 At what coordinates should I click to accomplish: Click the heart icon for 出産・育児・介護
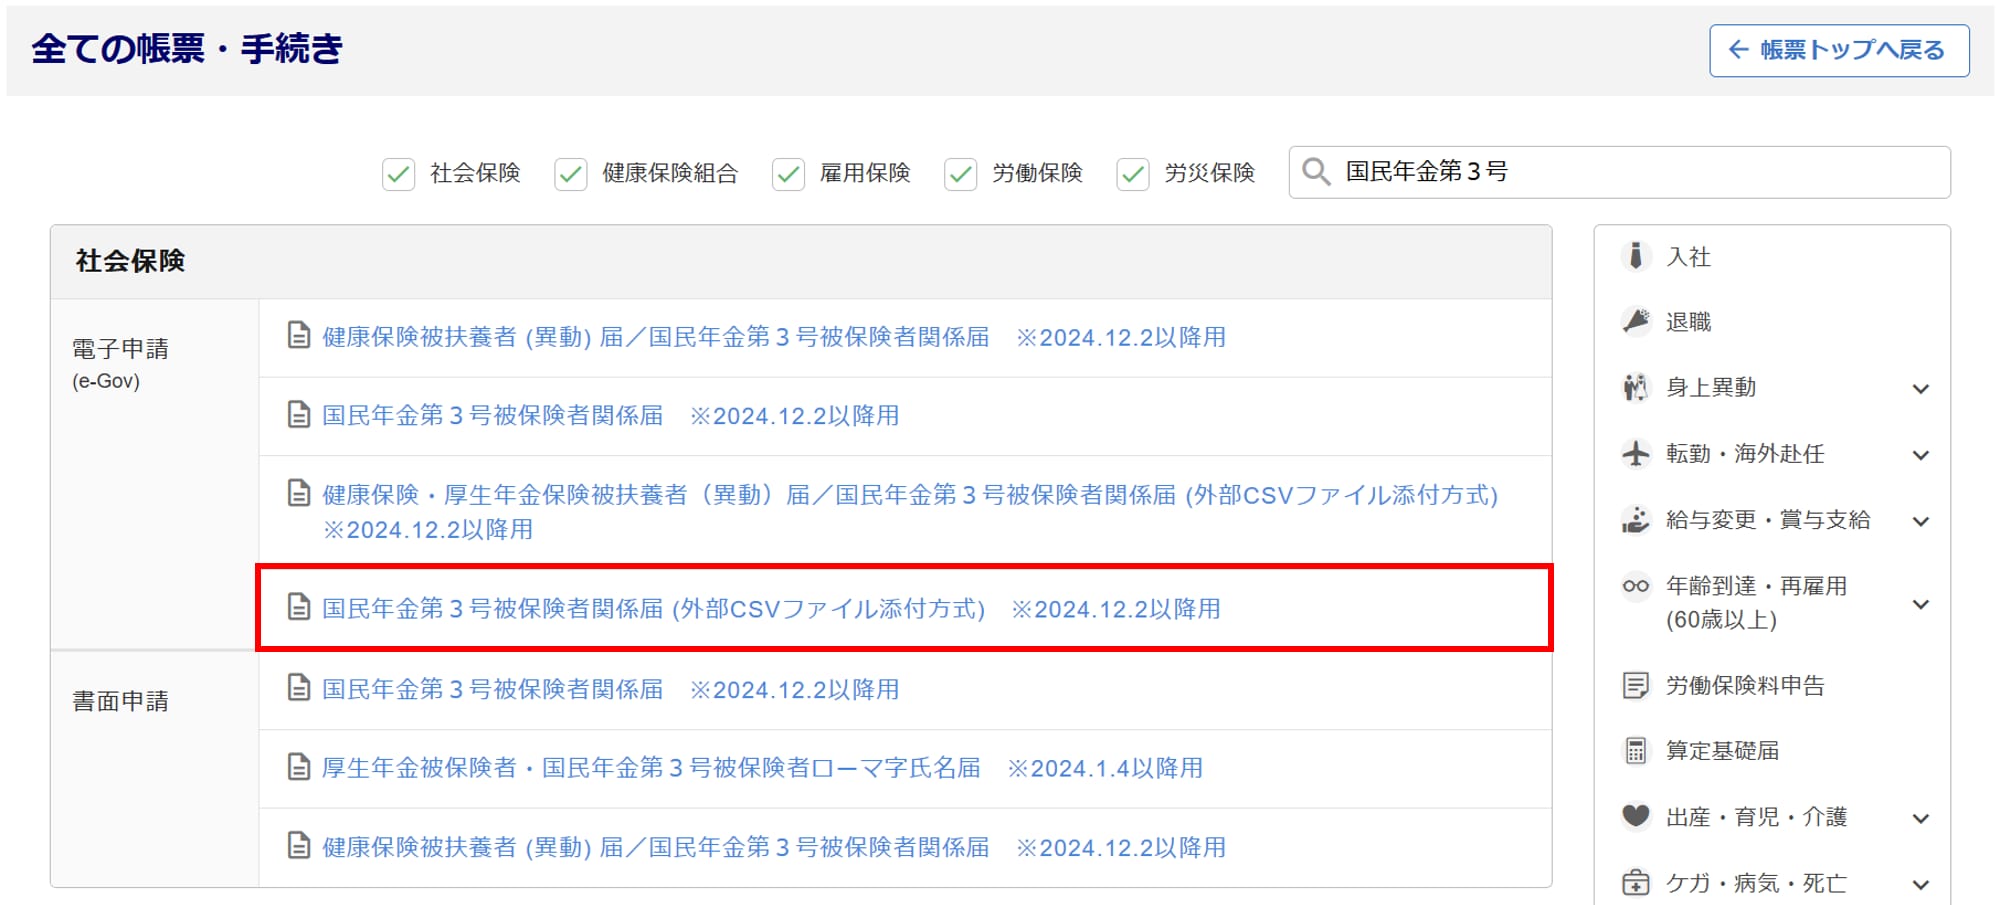point(1635,817)
